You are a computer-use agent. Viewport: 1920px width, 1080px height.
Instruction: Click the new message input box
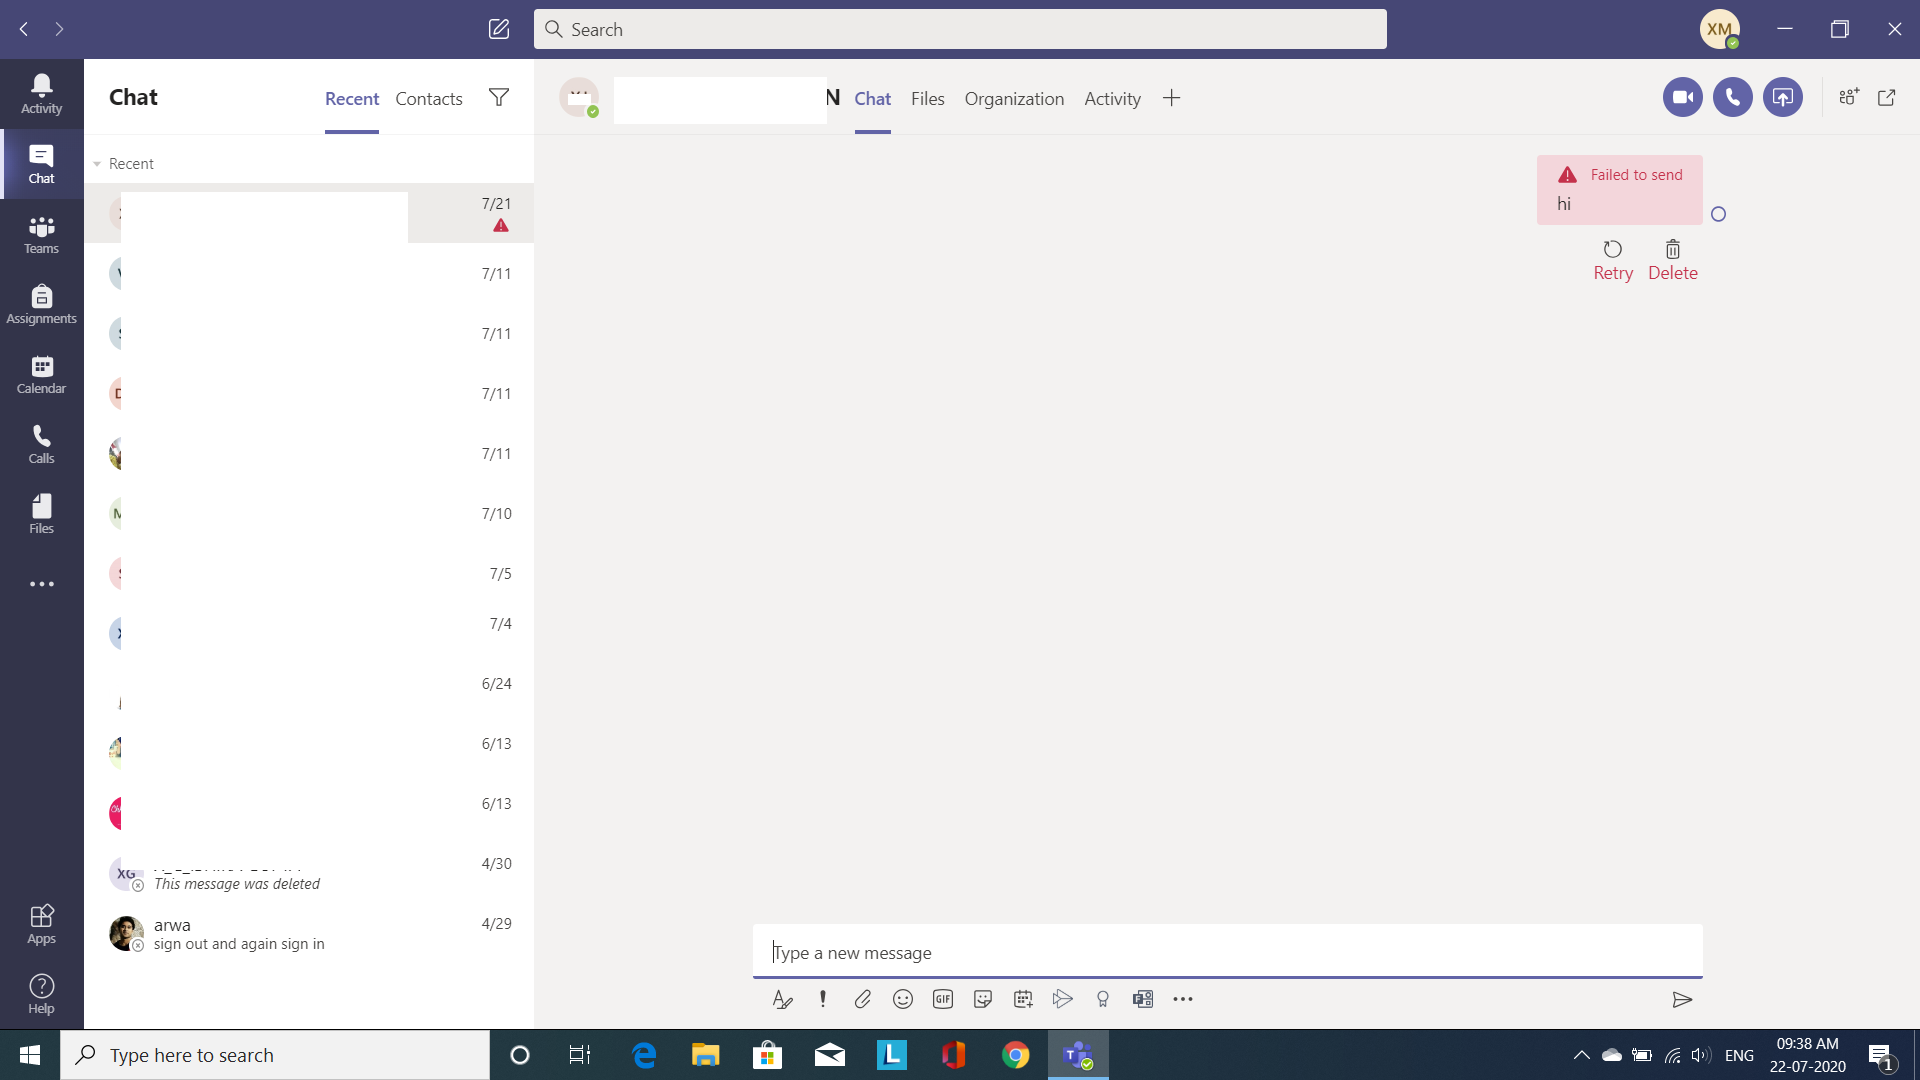pos(1226,952)
